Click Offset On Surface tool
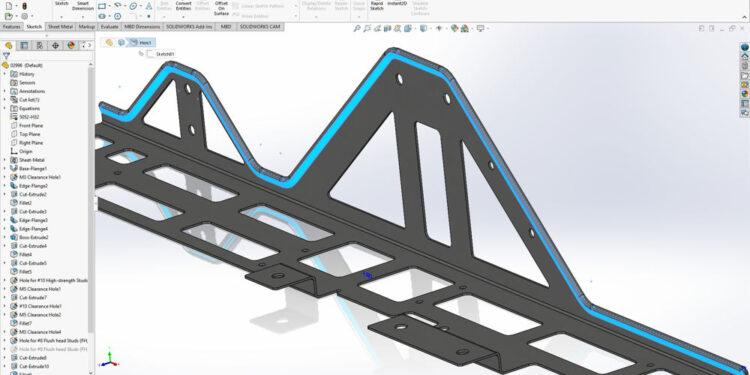 coord(221,8)
